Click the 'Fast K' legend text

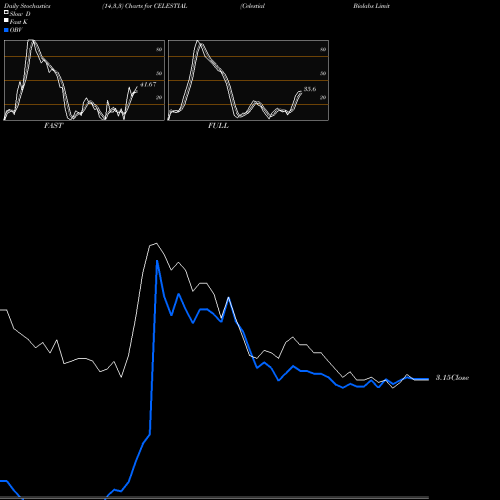point(19,22)
